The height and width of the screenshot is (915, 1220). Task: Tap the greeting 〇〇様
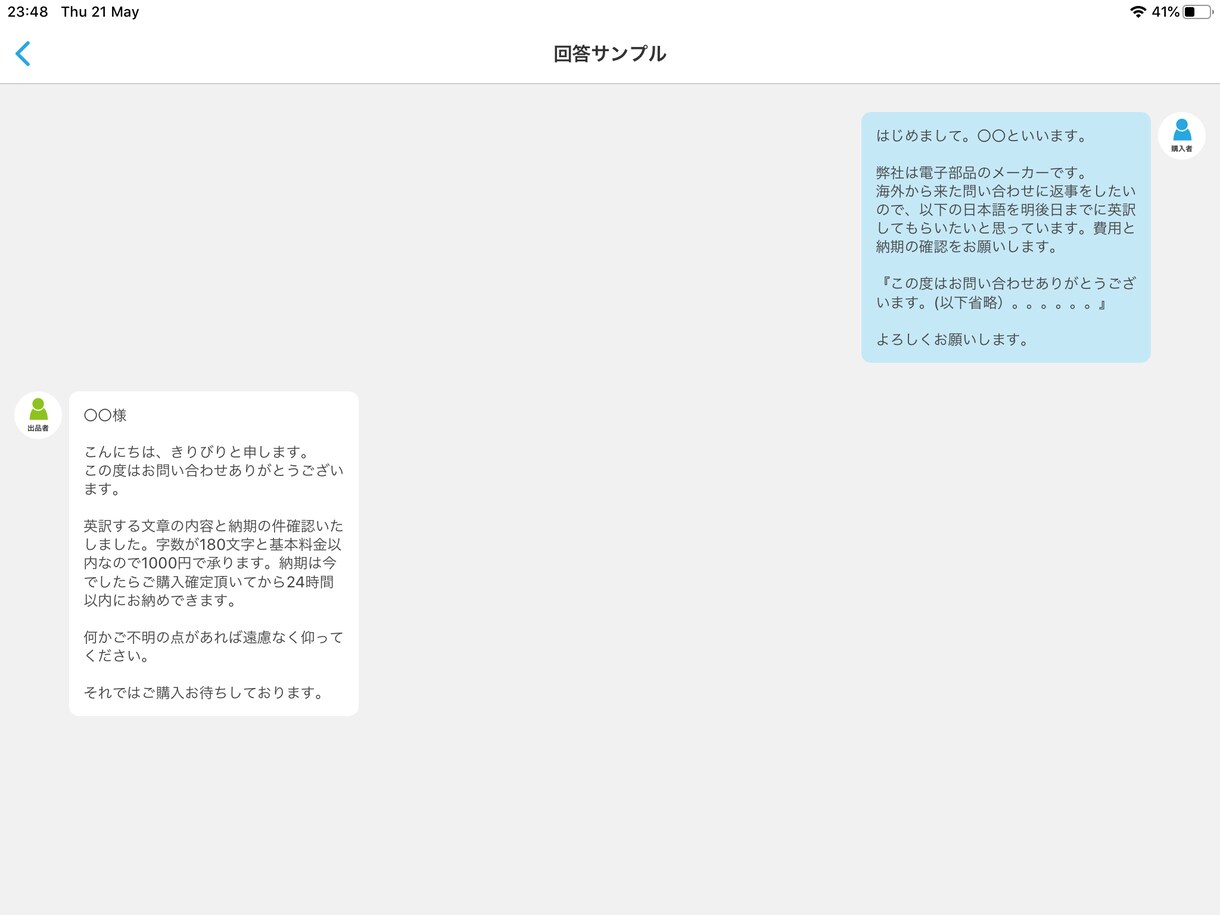[105, 415]
